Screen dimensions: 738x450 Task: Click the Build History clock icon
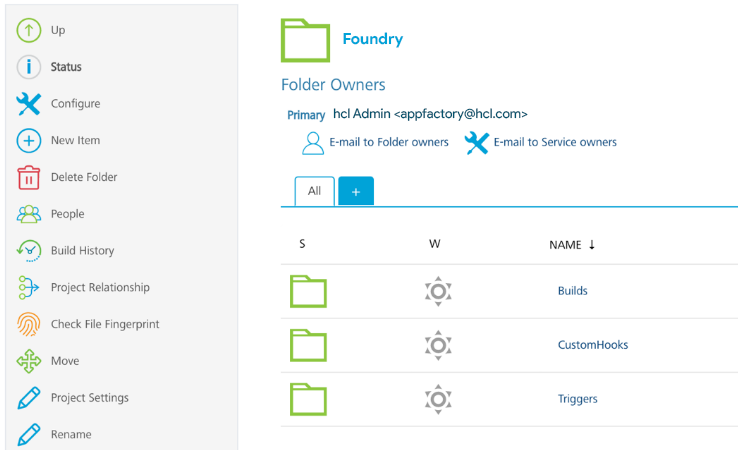[29, 251]
